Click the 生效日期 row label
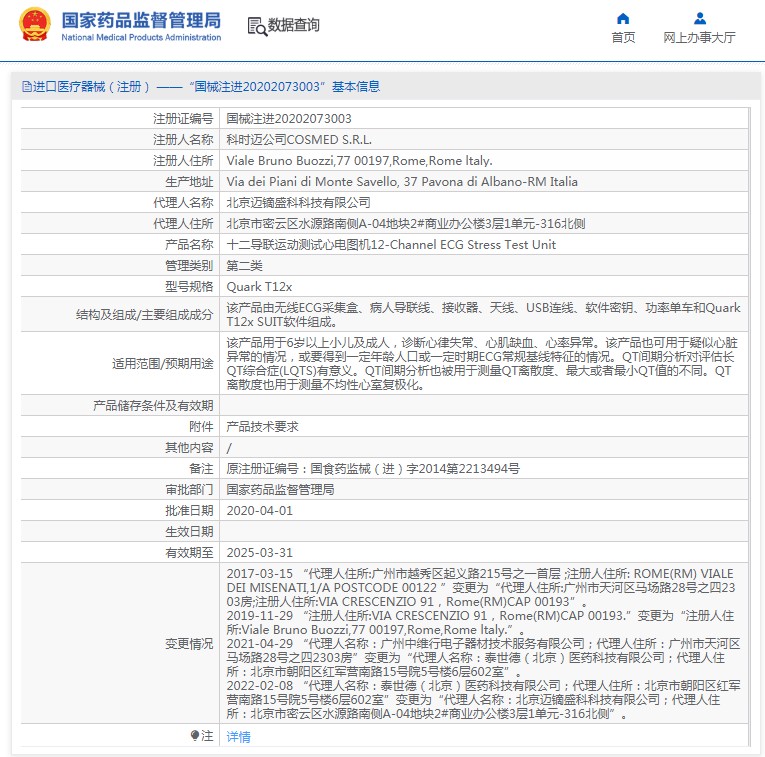765x757 pixels. [x=189, y=532]
